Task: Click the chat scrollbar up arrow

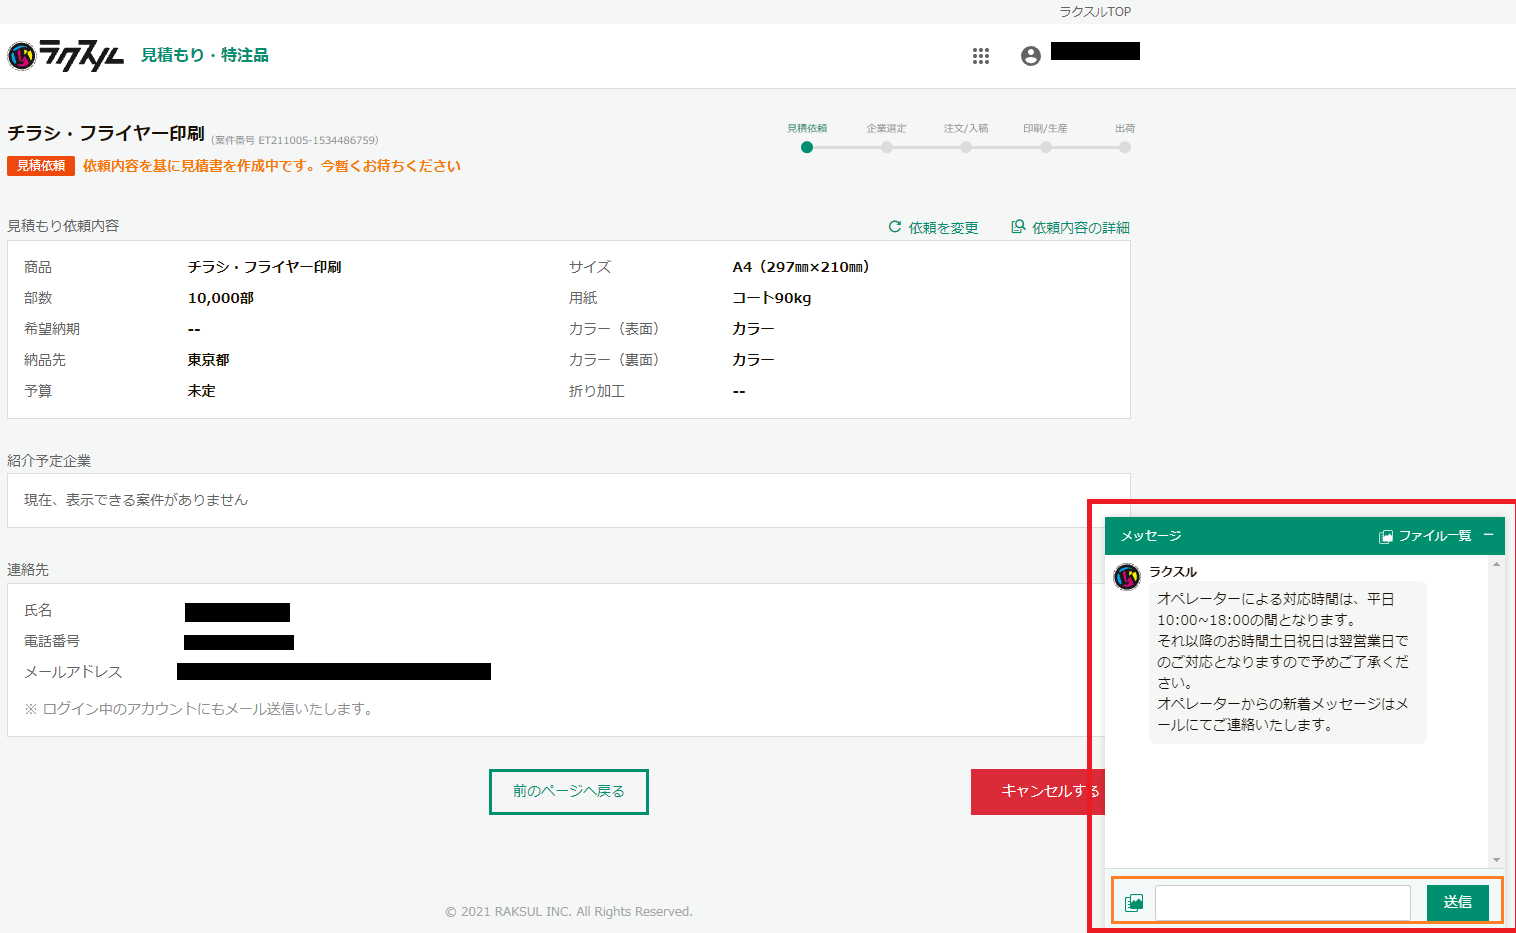Action: [1496, 565]
